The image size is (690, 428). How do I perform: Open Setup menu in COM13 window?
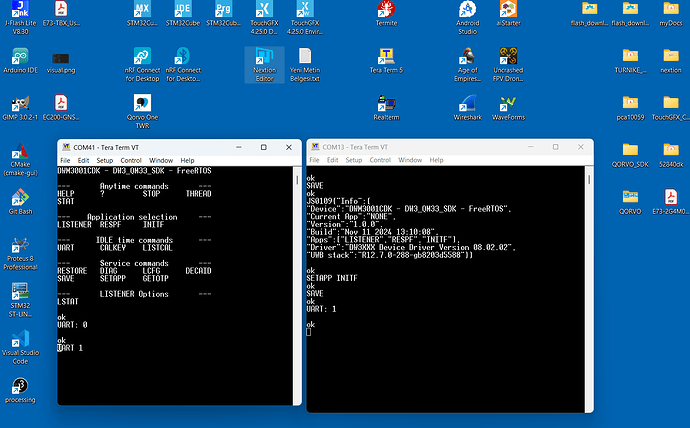click(x=354, y=160)
